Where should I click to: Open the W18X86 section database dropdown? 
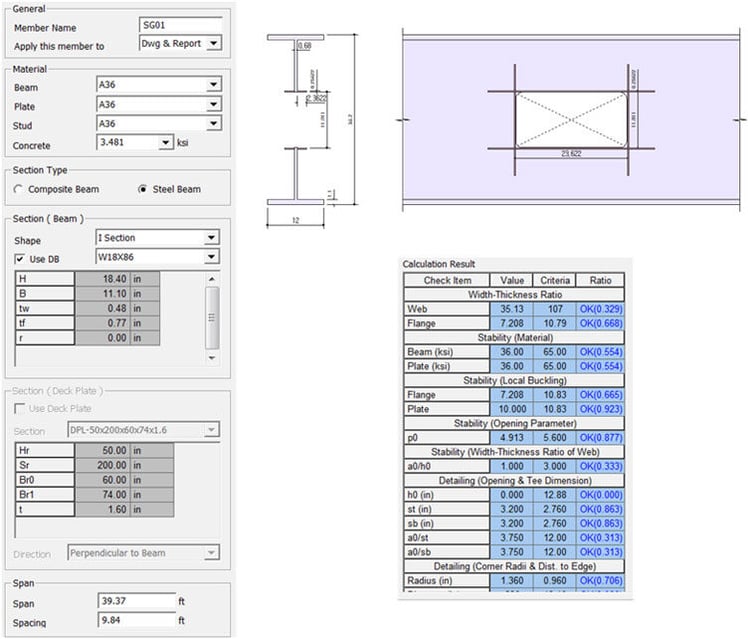pyautogui.click(x=210, y=257)
